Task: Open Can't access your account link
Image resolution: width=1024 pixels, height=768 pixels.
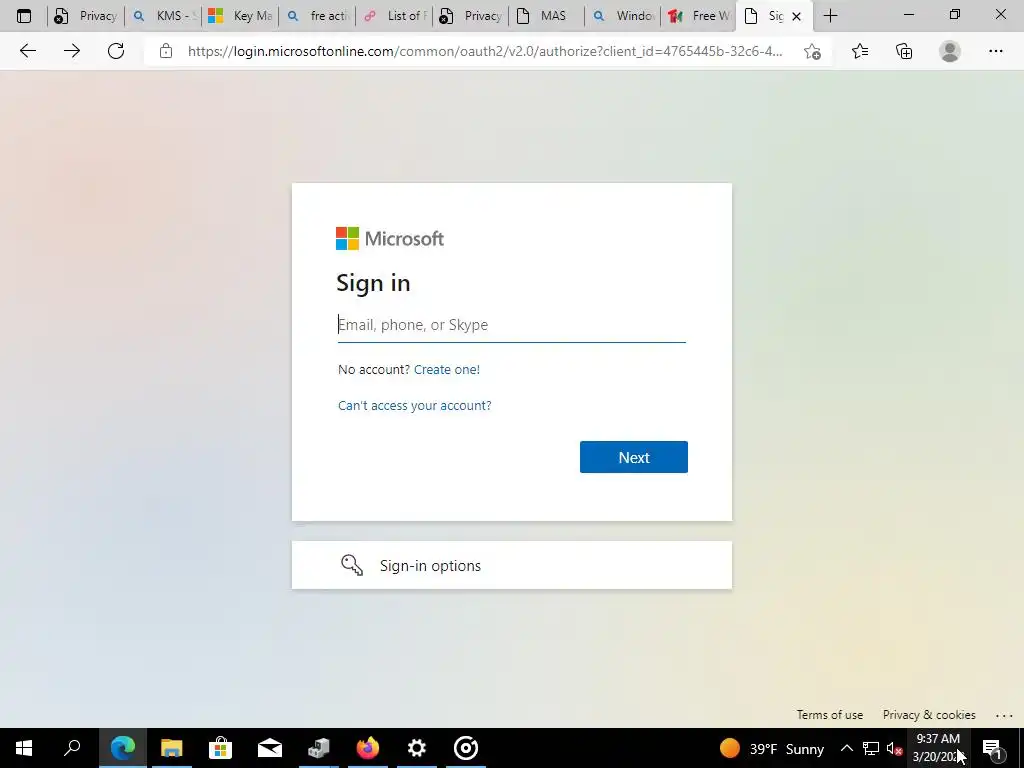Action: [415, 406]
